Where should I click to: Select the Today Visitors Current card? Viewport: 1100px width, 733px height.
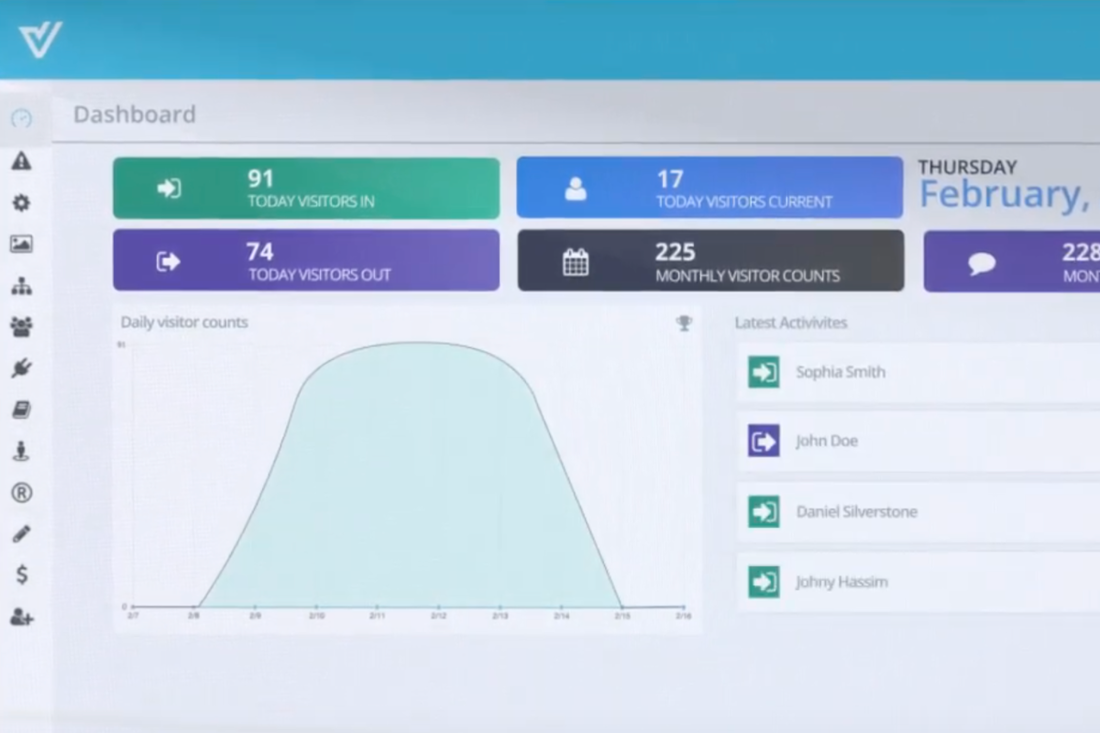(x=709, y=188)
